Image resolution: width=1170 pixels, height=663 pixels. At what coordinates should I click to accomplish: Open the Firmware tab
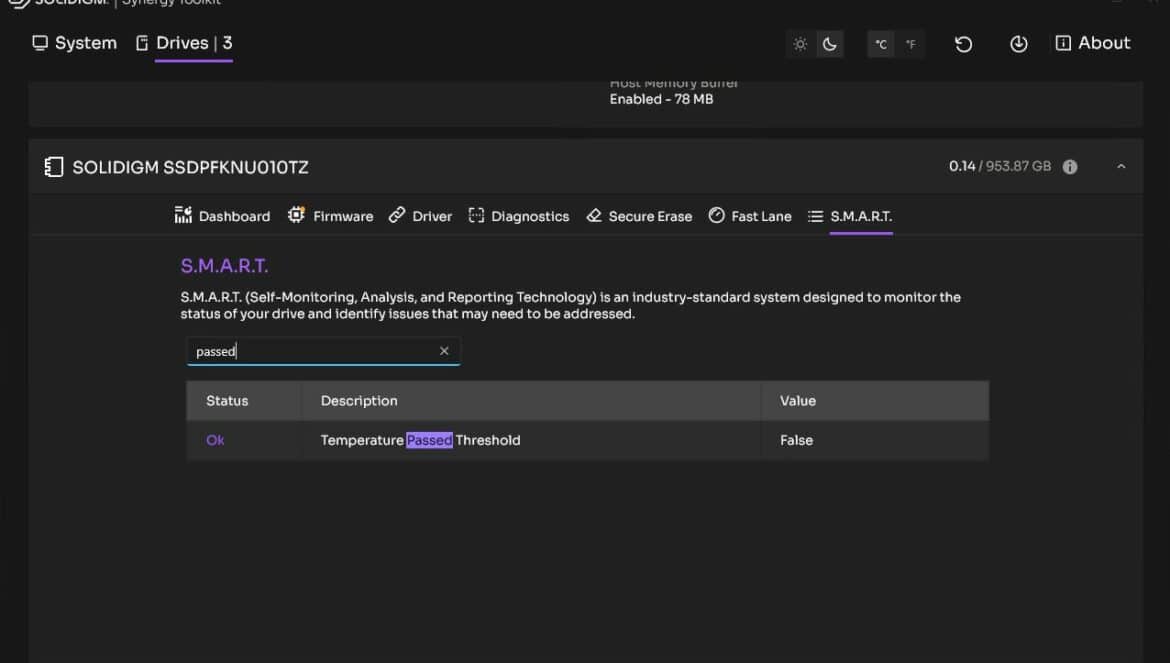331,216
